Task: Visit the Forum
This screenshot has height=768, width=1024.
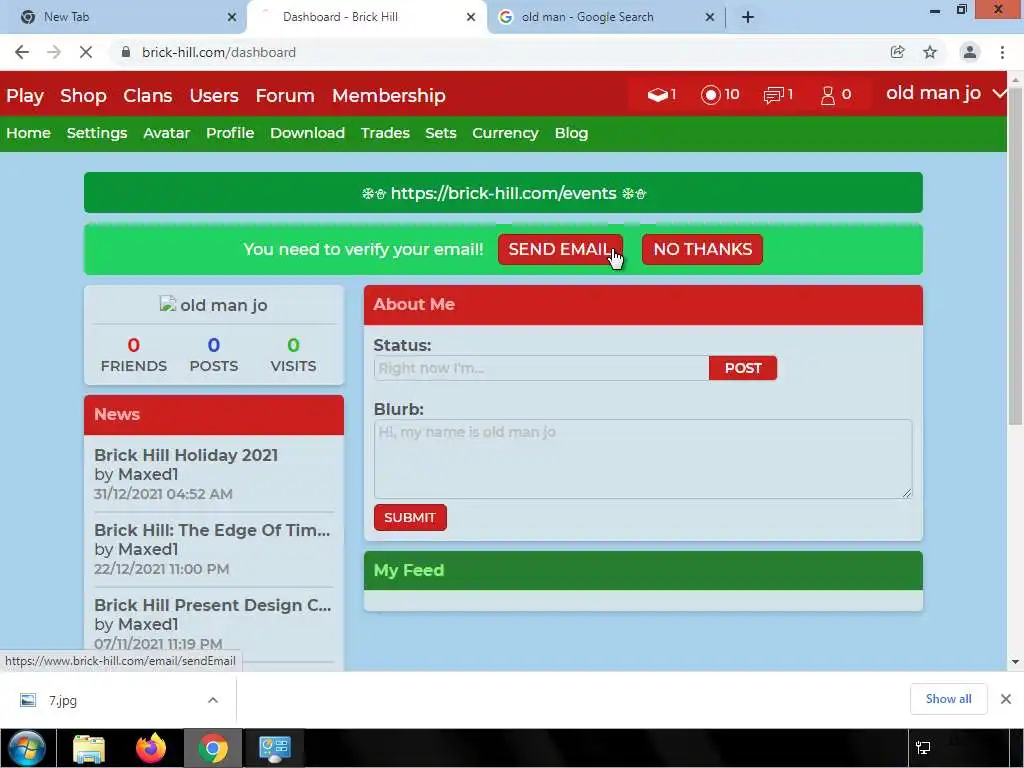Action: click(285, 95)
